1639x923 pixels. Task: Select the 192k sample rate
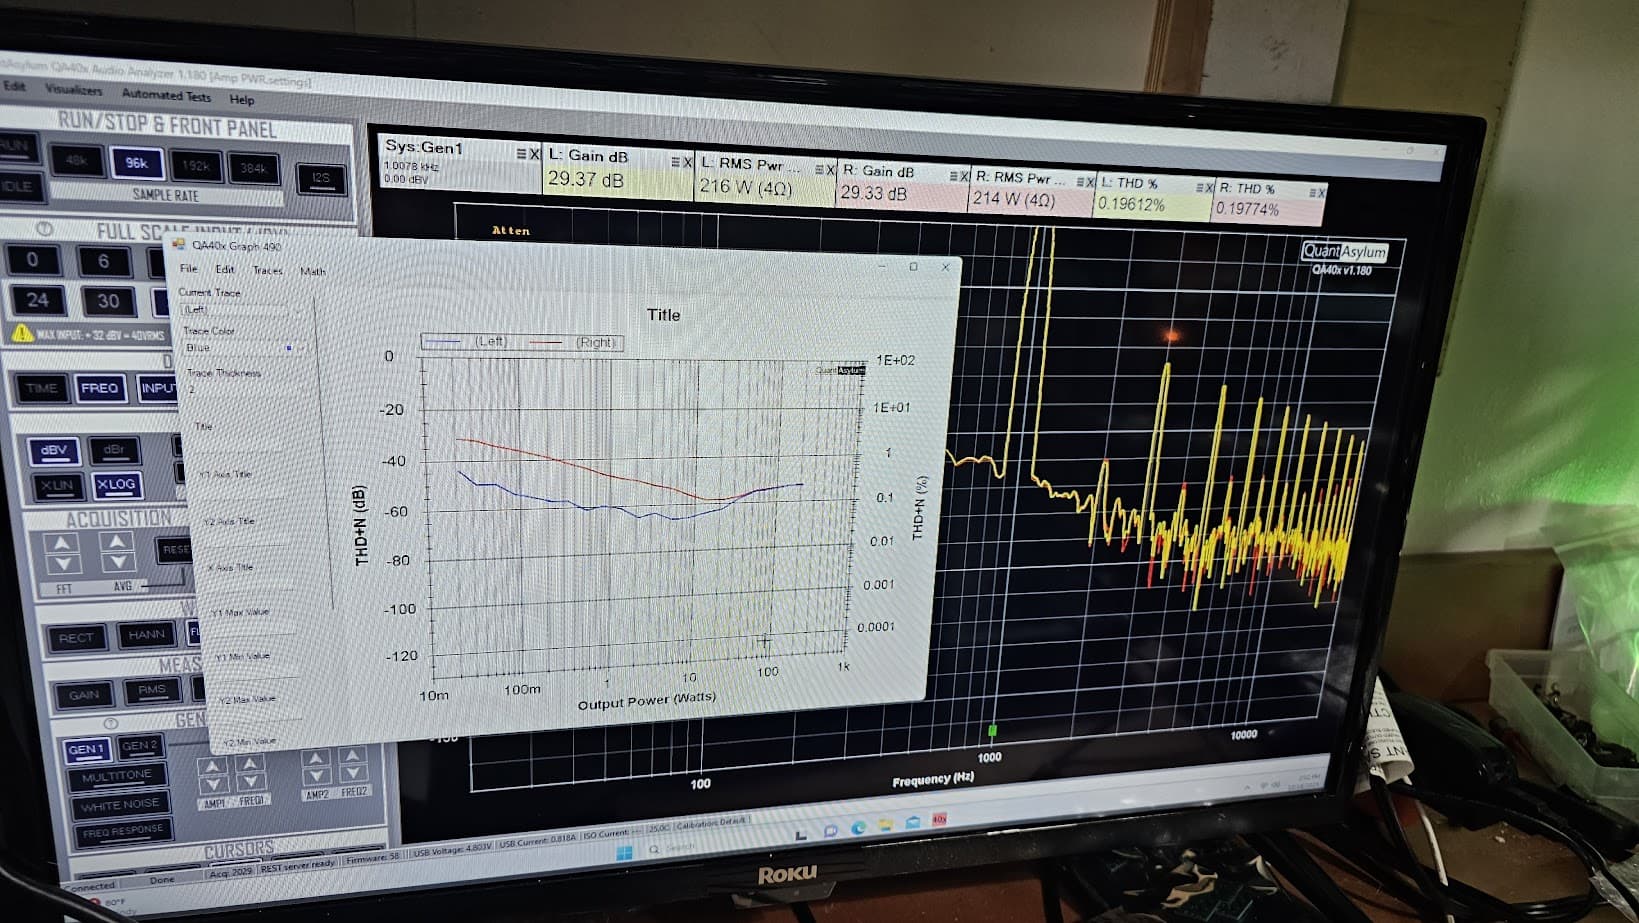(x=196, y=166)
